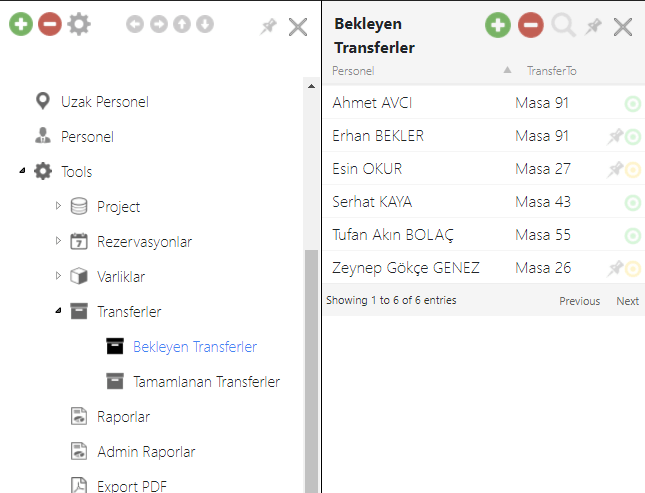Collapse the Tools tree node
The width and height of the screenshot is (645, 493).
coord(22,172)
